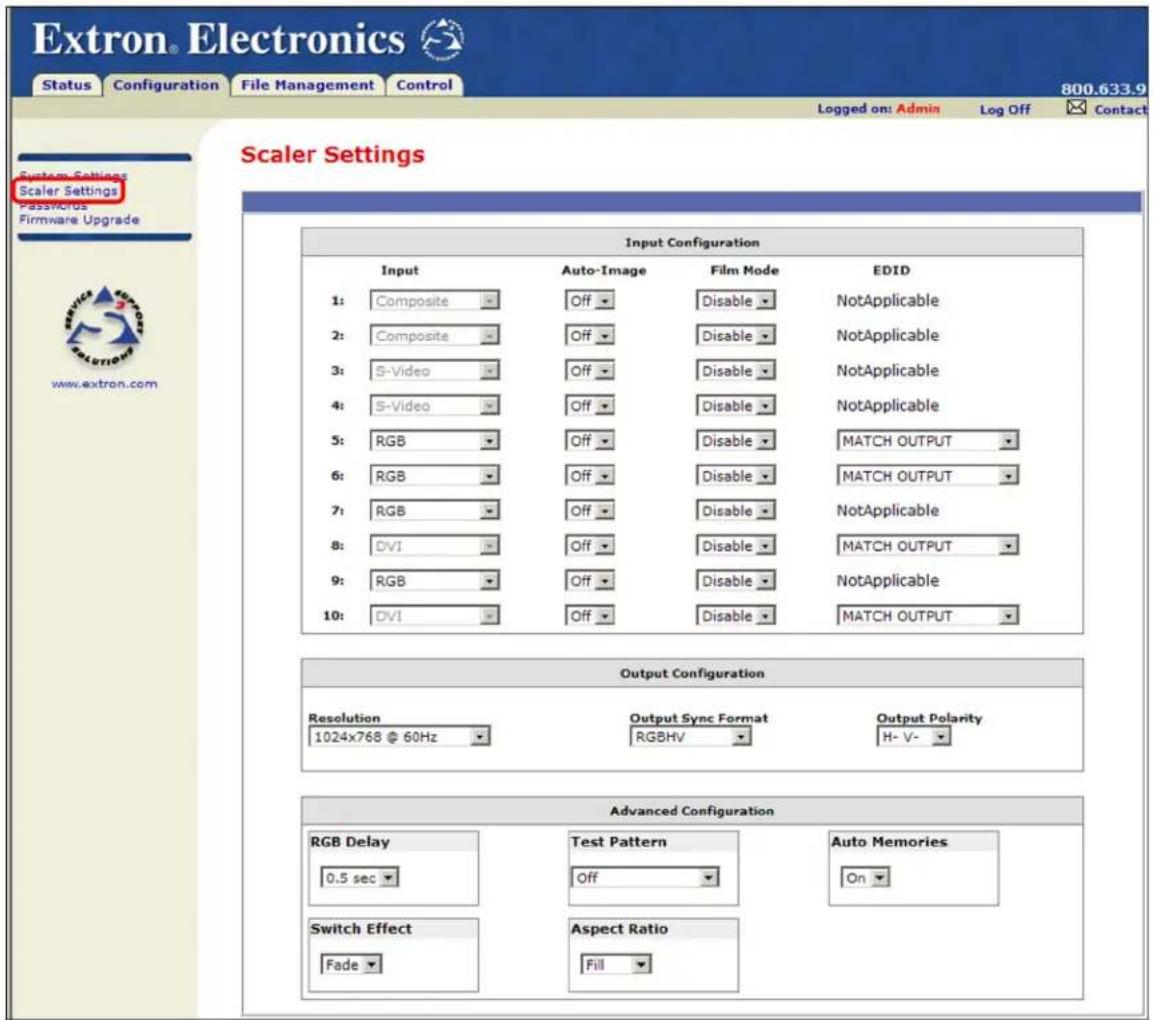Open Auto-Image dropdown for input 5
Image resolution: width=1154 pixels, height=1020 pixels.
[590, 440]
